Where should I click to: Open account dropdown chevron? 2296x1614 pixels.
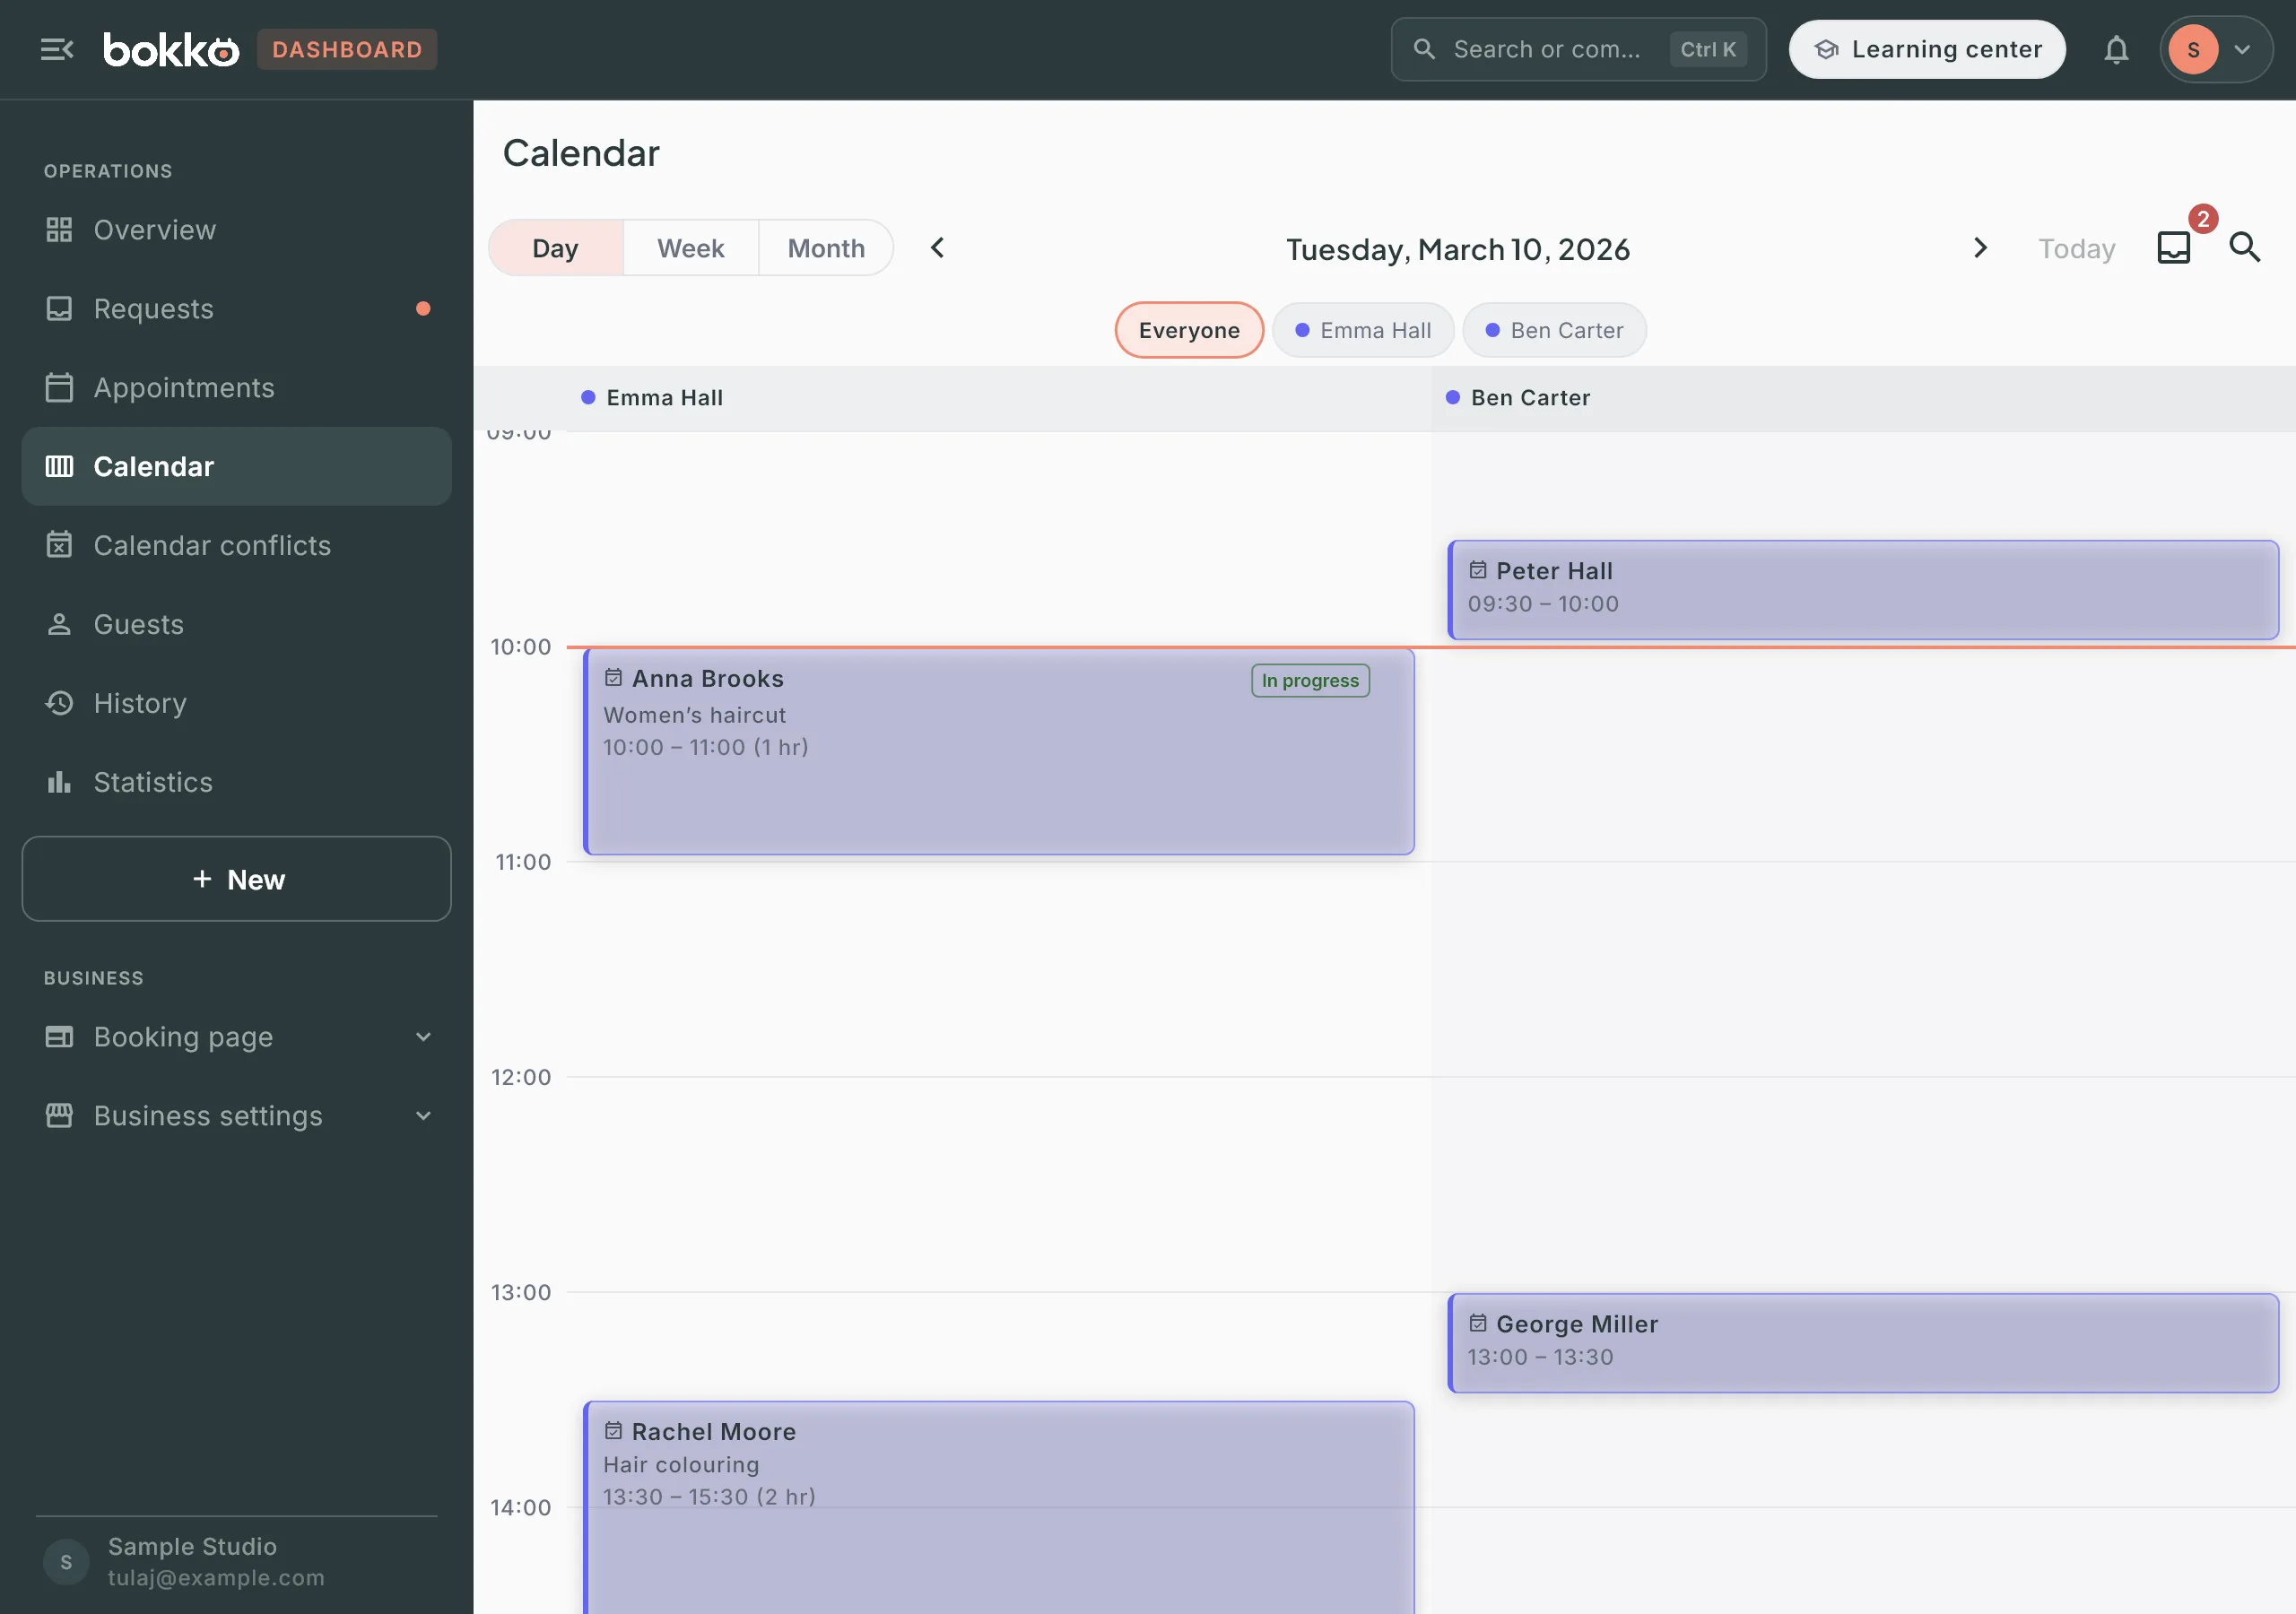click(2243, 49)
